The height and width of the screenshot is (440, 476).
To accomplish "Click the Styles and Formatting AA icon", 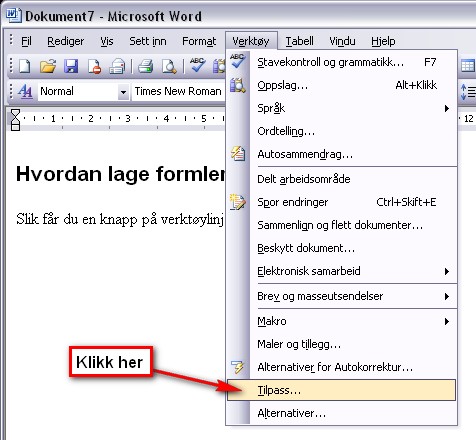I will pos(25,91).
